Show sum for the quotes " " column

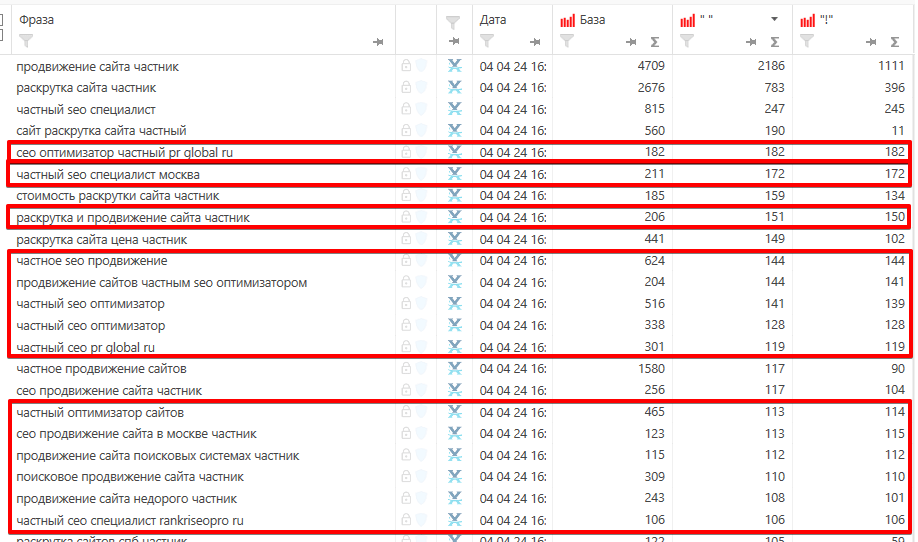click(775, 42)
